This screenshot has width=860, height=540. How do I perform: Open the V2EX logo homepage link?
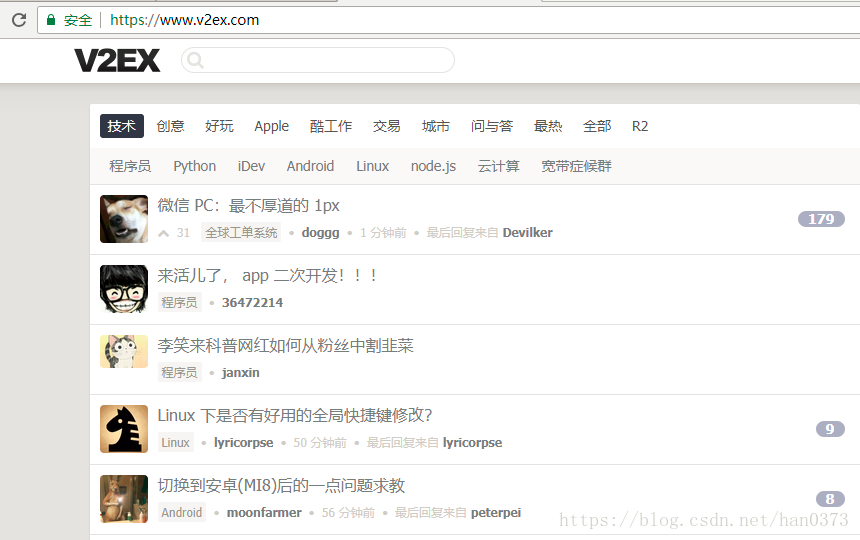click(x=117, y=60)
